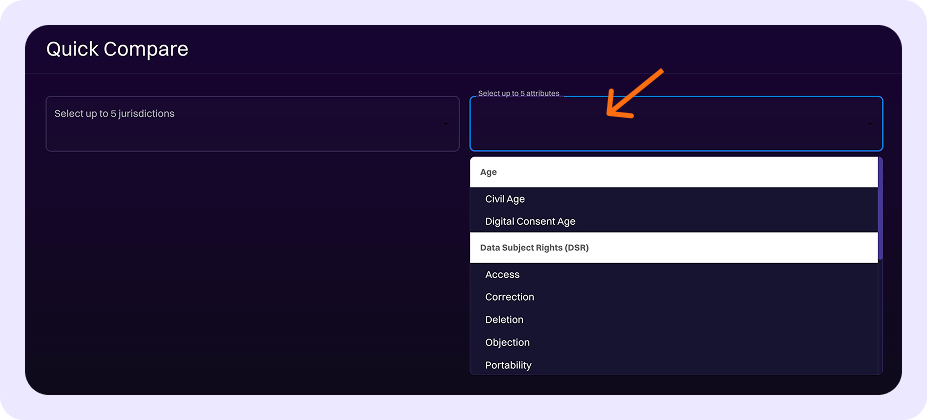This screenshot has height=420, width=927.
Task: Pick the Correction attribute
Action: [509, 297]
